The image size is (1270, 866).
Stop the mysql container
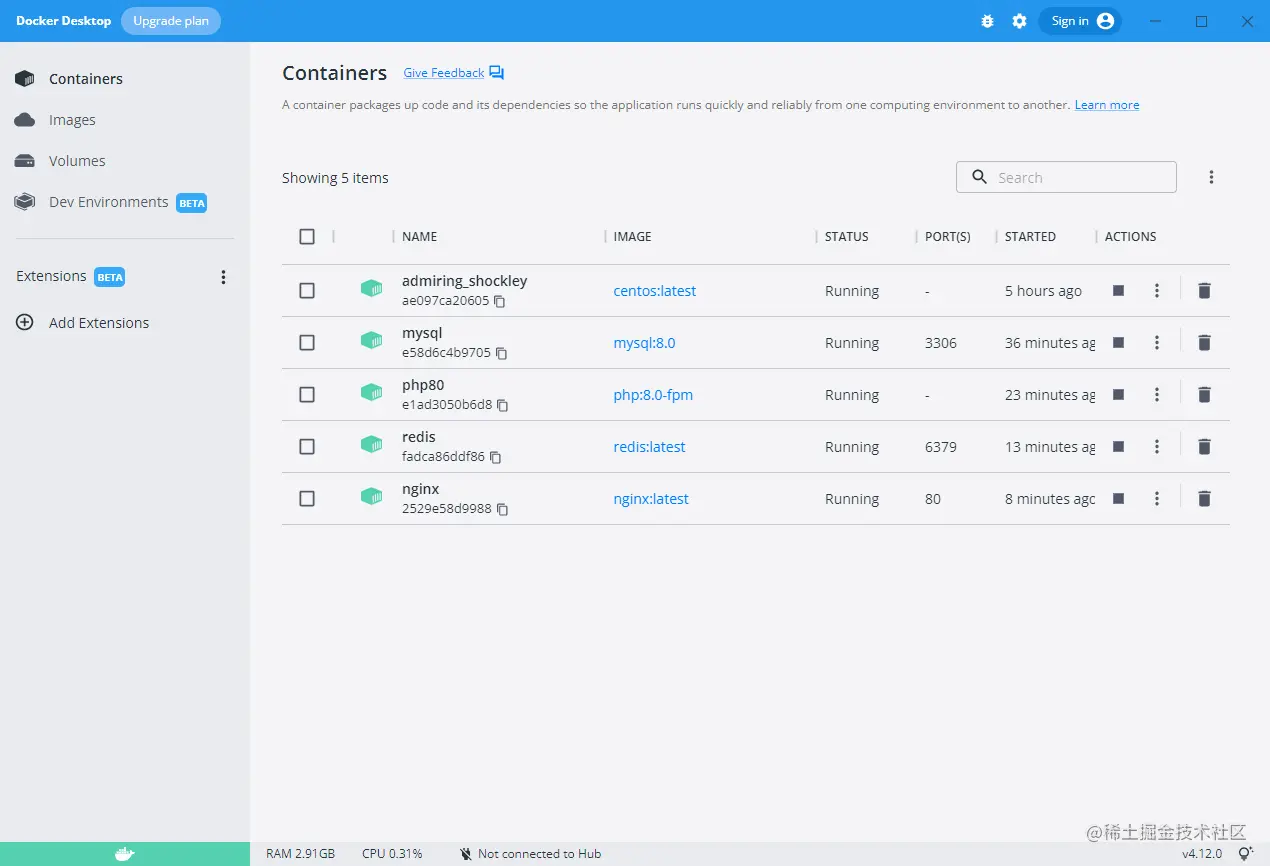[1119, 342]
